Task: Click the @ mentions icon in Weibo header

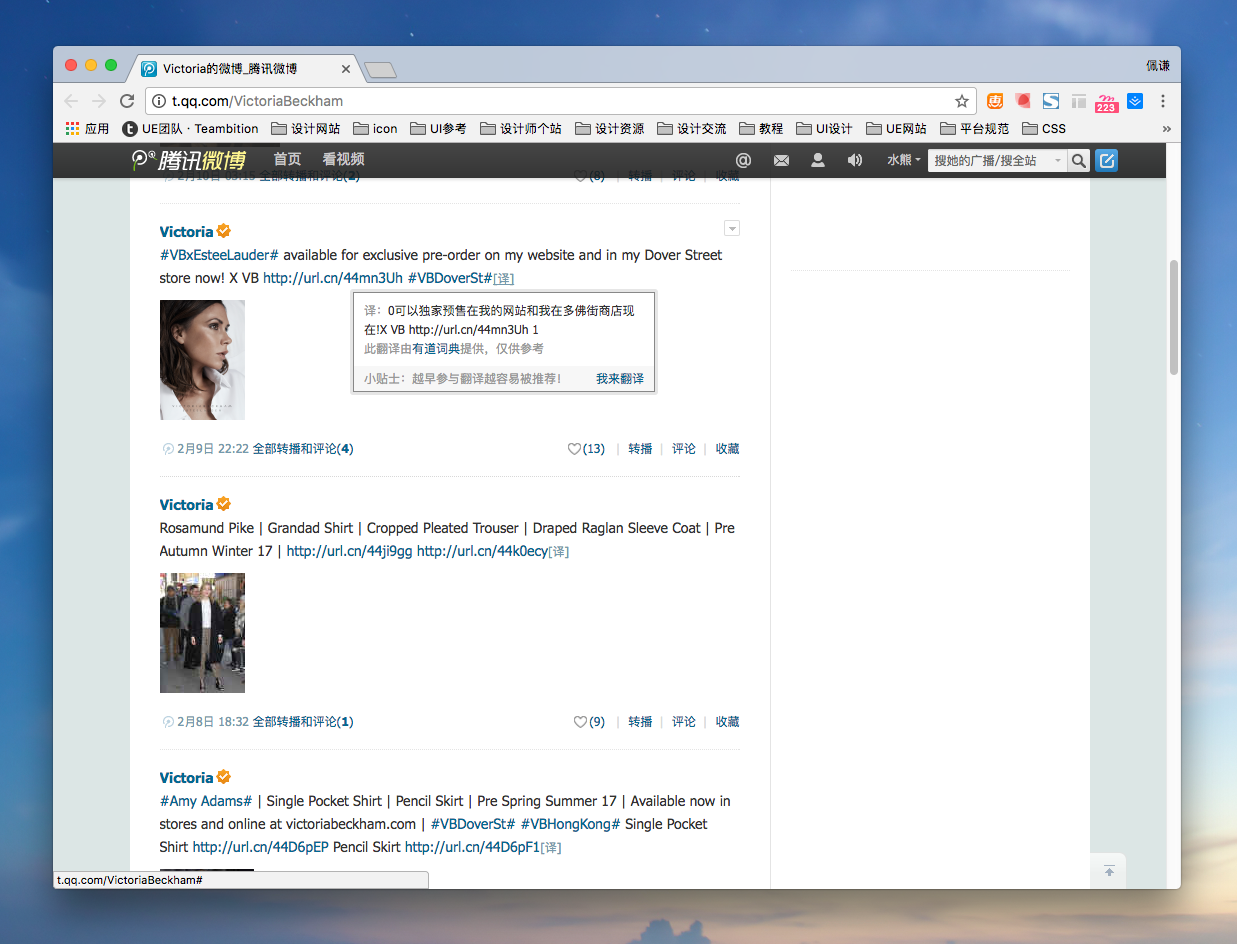Action: click(743, 160)
